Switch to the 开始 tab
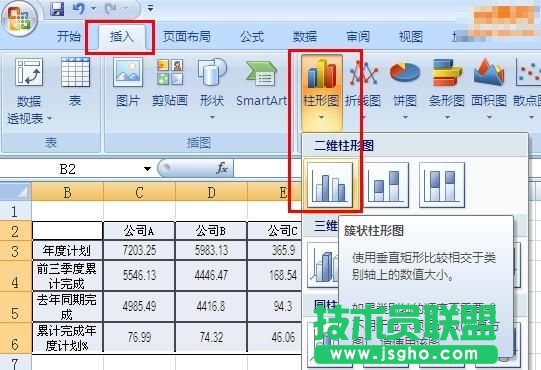Viewport: 541px width, 370px height. tap(69, 36)
